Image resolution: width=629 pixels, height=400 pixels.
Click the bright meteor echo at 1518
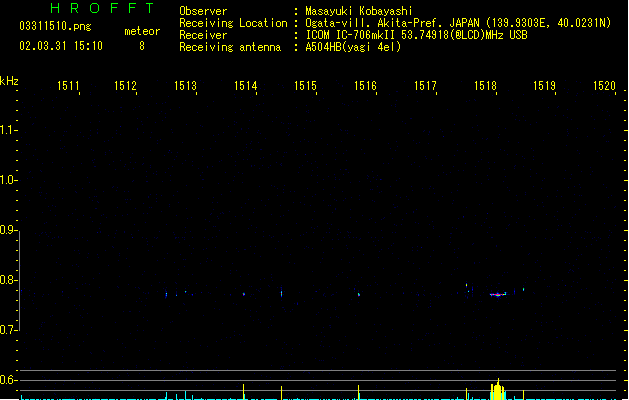498,294
